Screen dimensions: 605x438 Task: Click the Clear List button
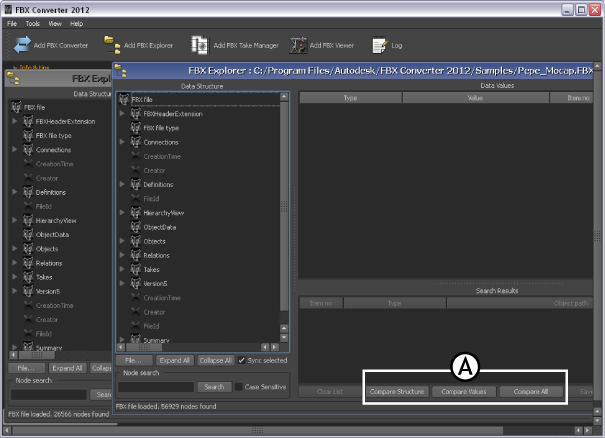[330, 392]
